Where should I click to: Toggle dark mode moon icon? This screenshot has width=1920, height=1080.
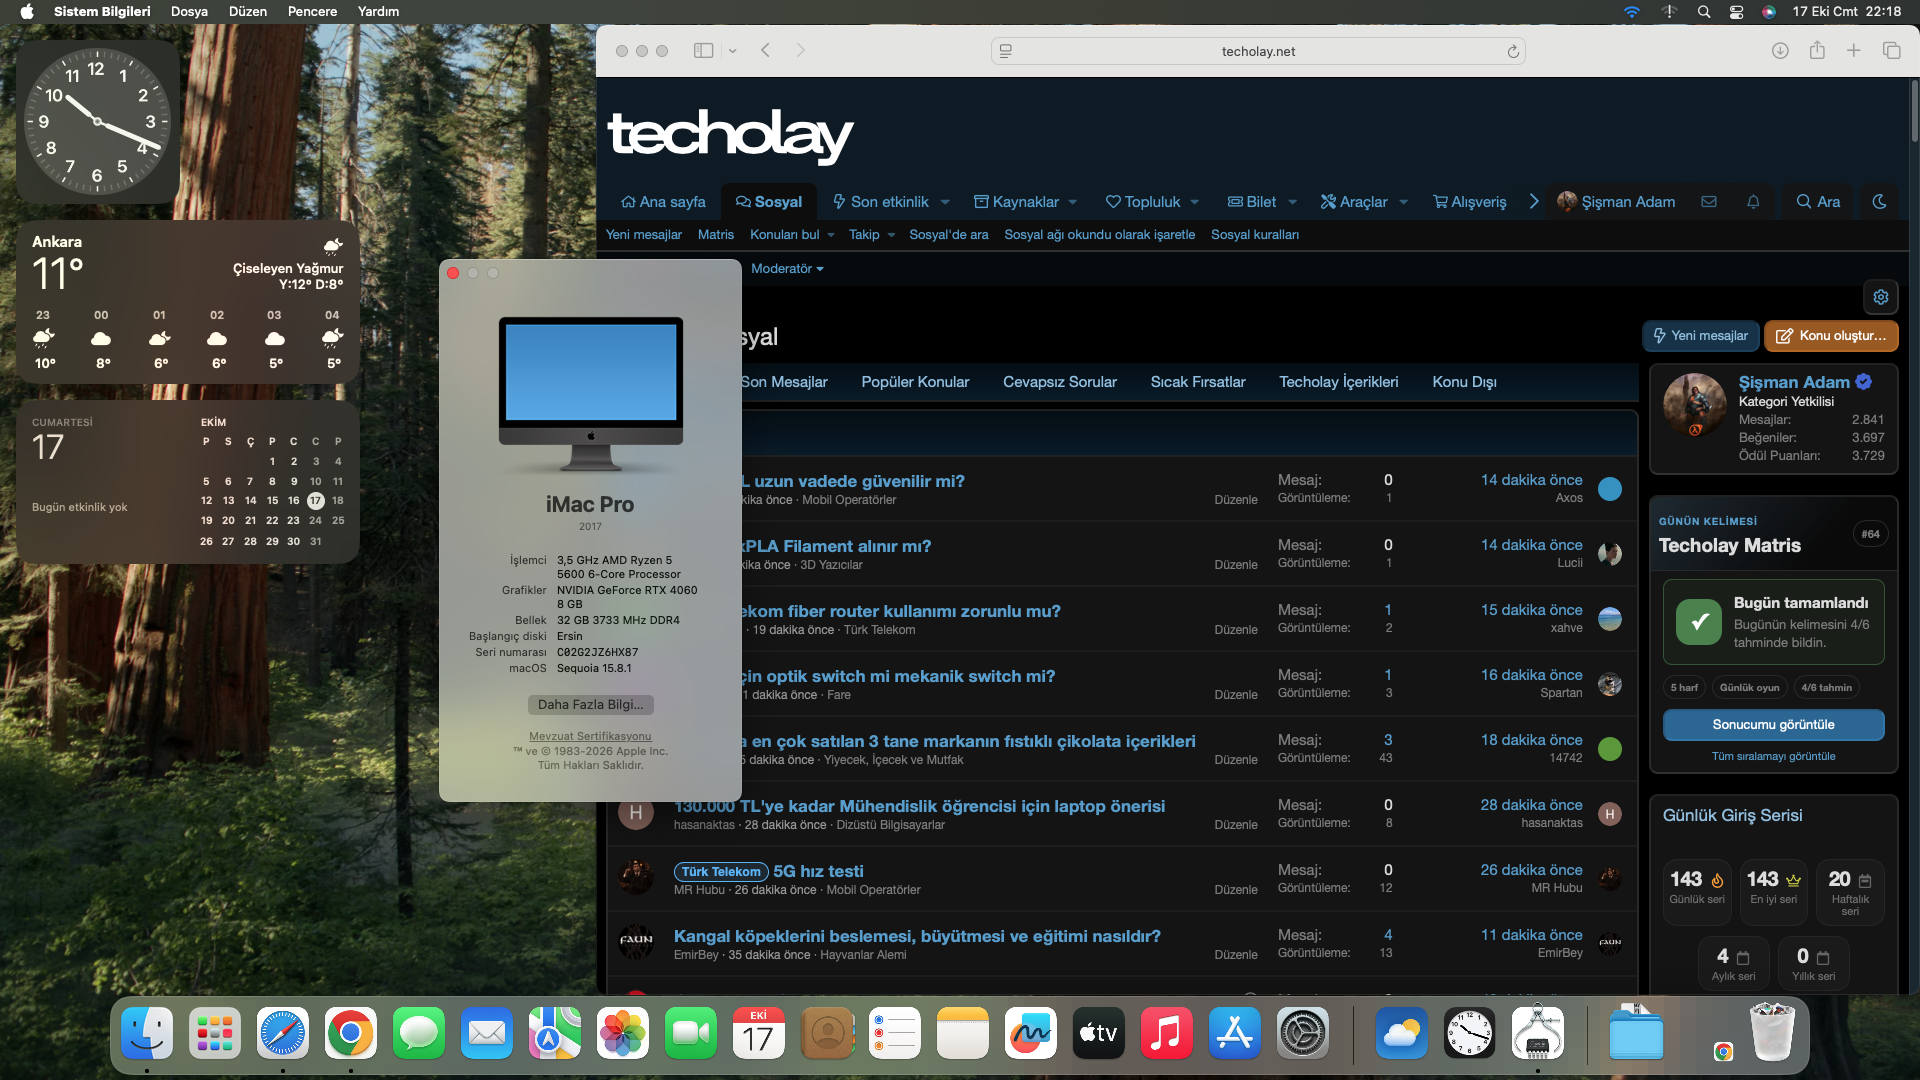point(1879,202)
